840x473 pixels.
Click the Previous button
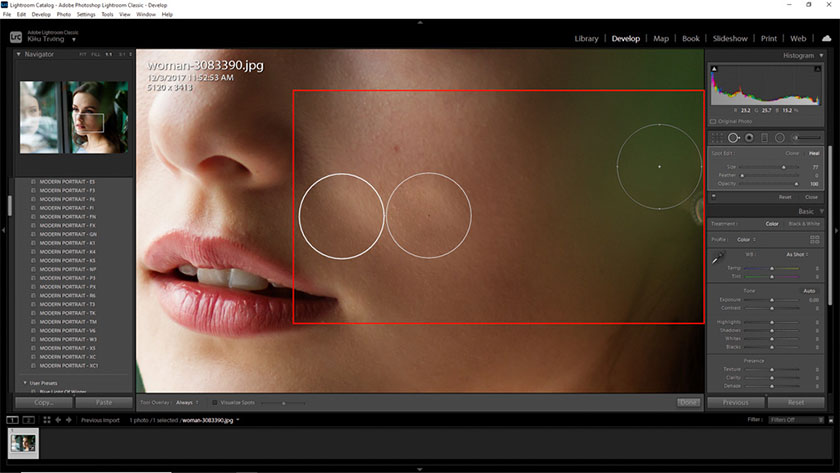point(736,402)
